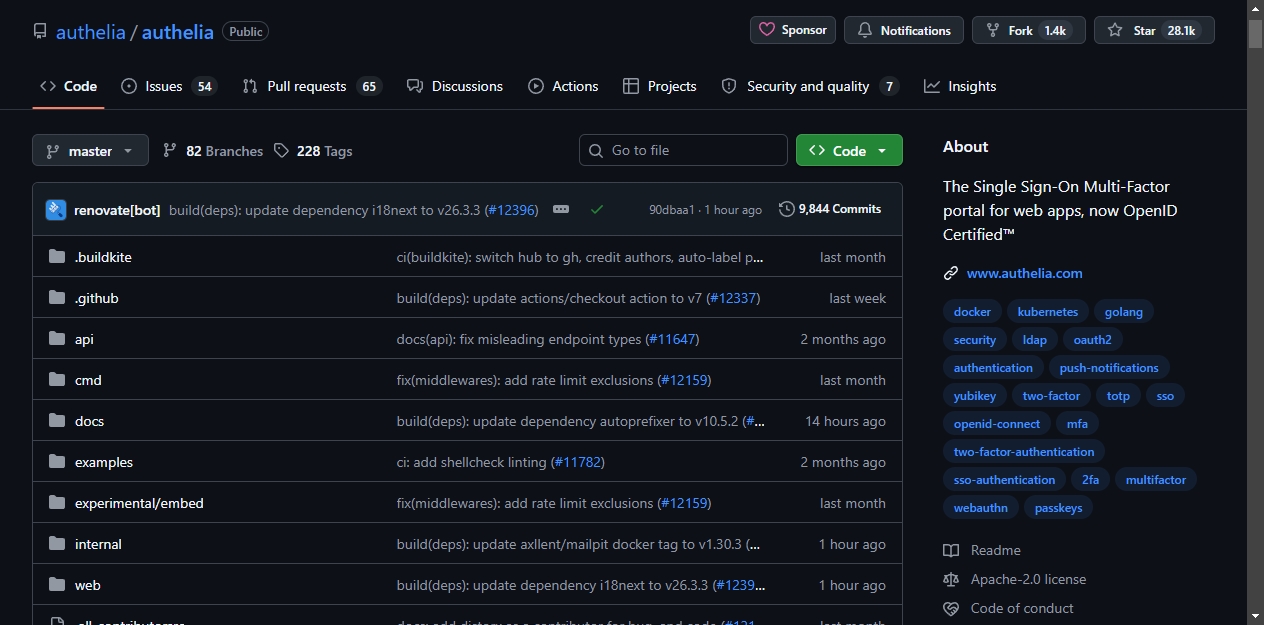This screenshot has width=1264, height=625.
Task: Open the examples folder
Action: [x=104, y=462]
